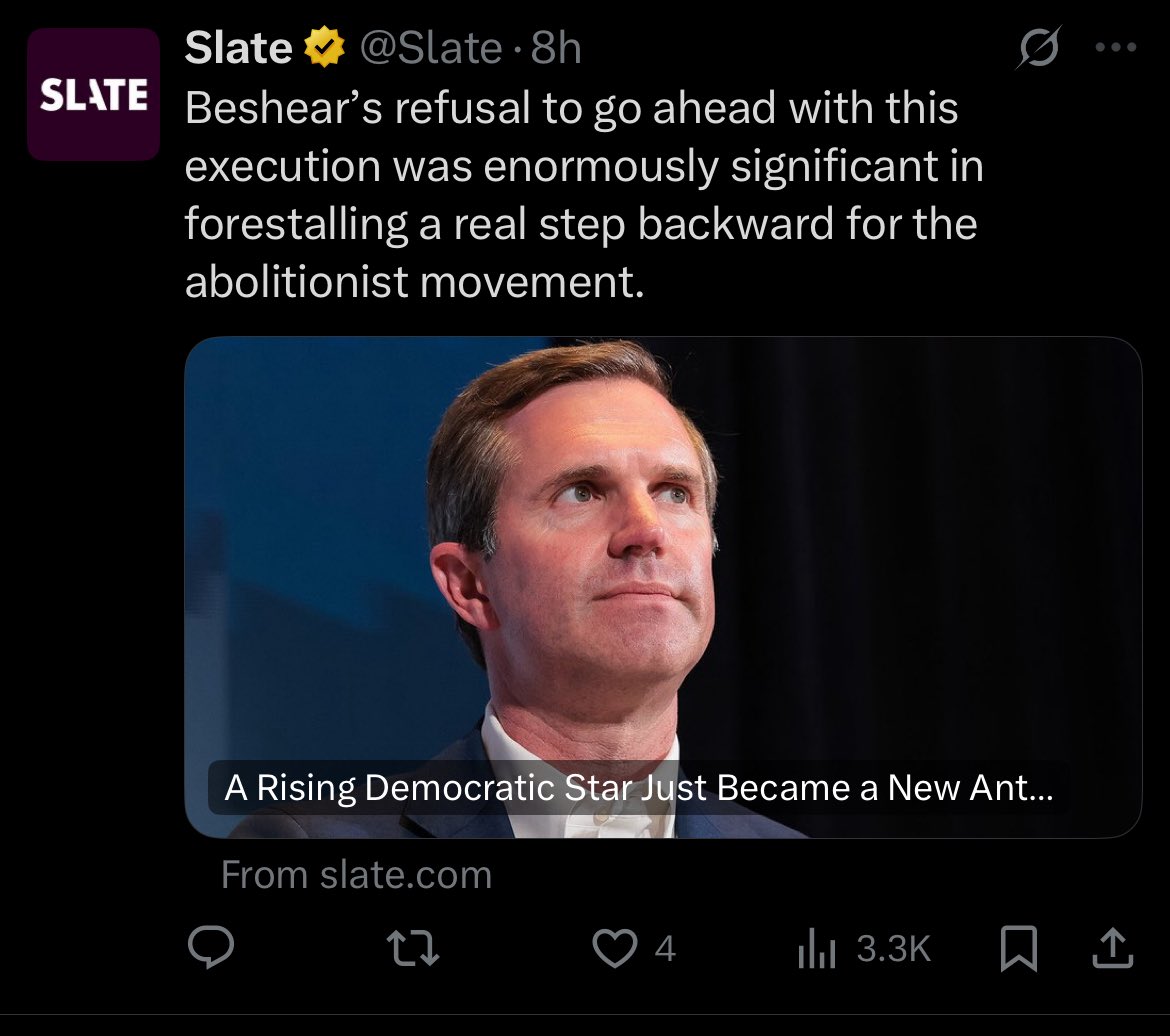Click the tweet line starting 'Beshear's refusal'

click(x=571, y=107)
